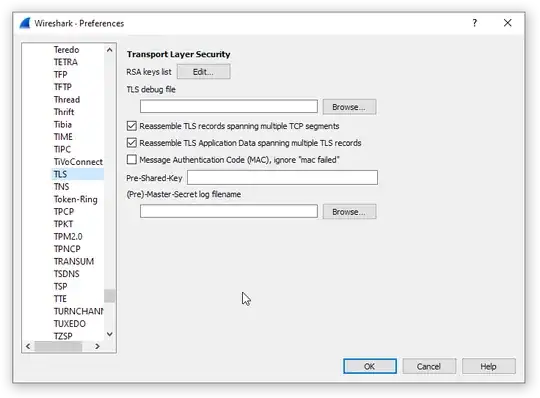Image resolution: width=540 pixels, height=398 pixels.
Task: Open Help for preferences
Action: 489,366
